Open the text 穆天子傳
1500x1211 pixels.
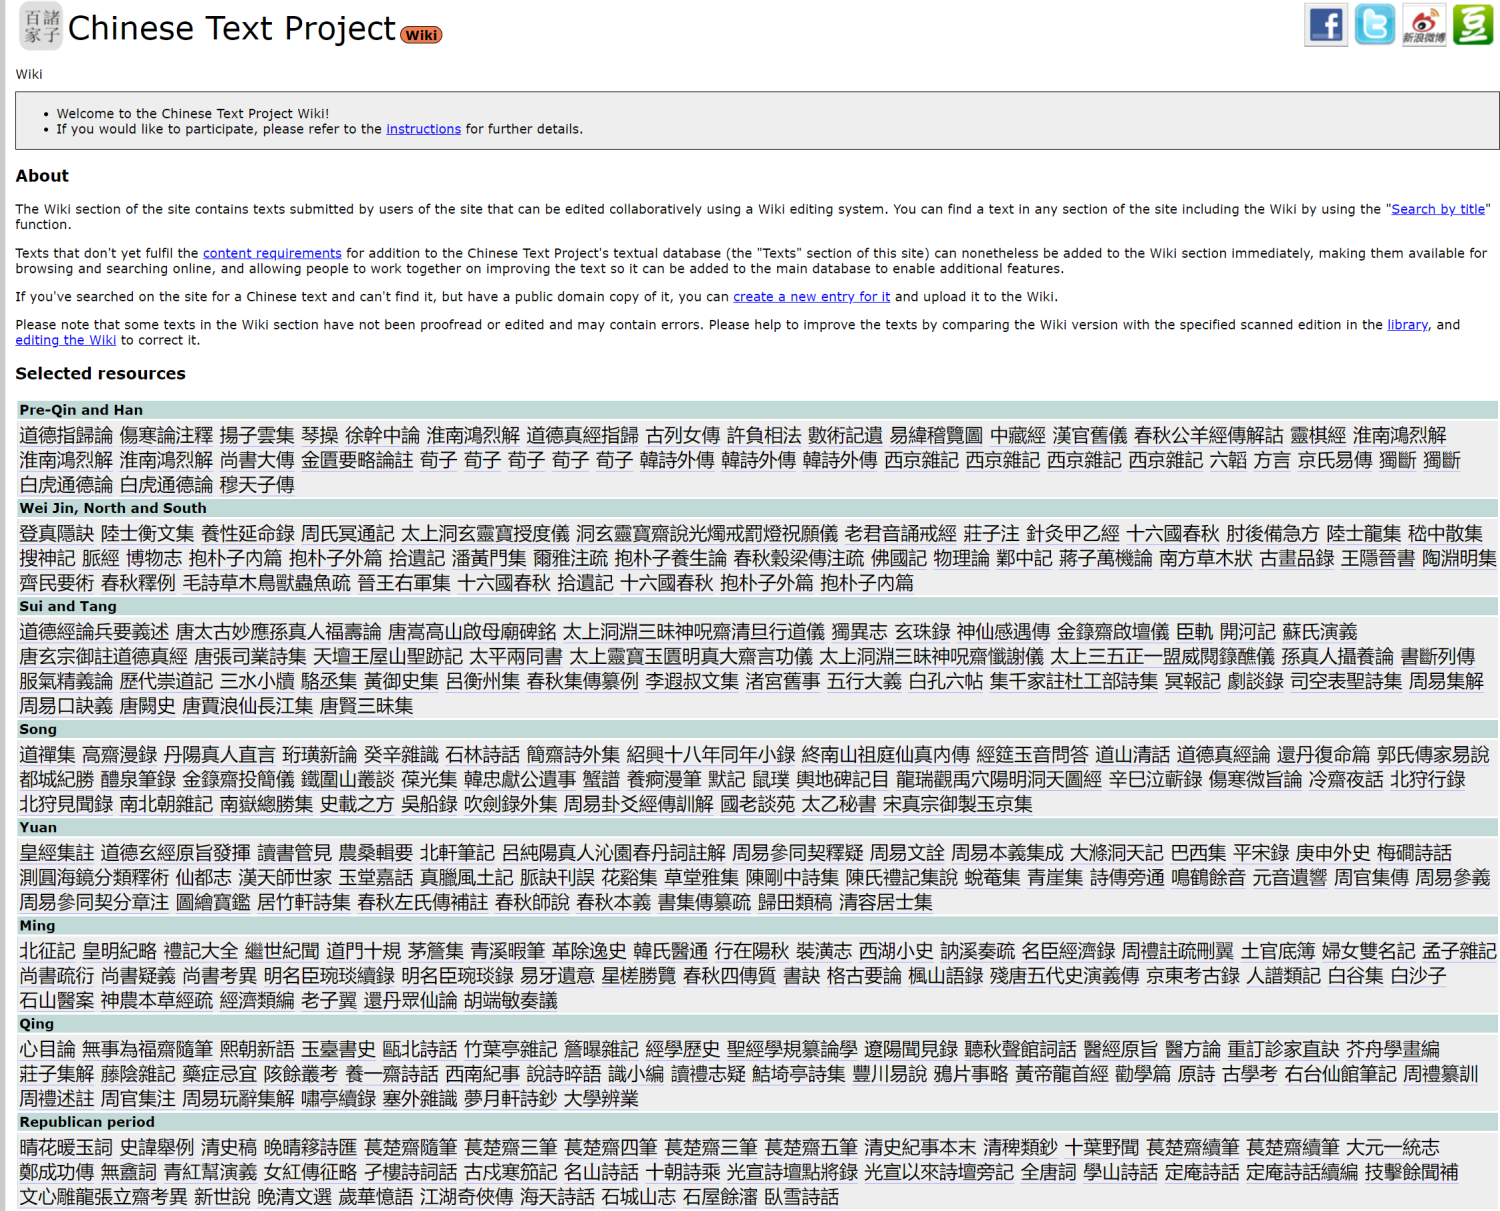pos(257,485)
